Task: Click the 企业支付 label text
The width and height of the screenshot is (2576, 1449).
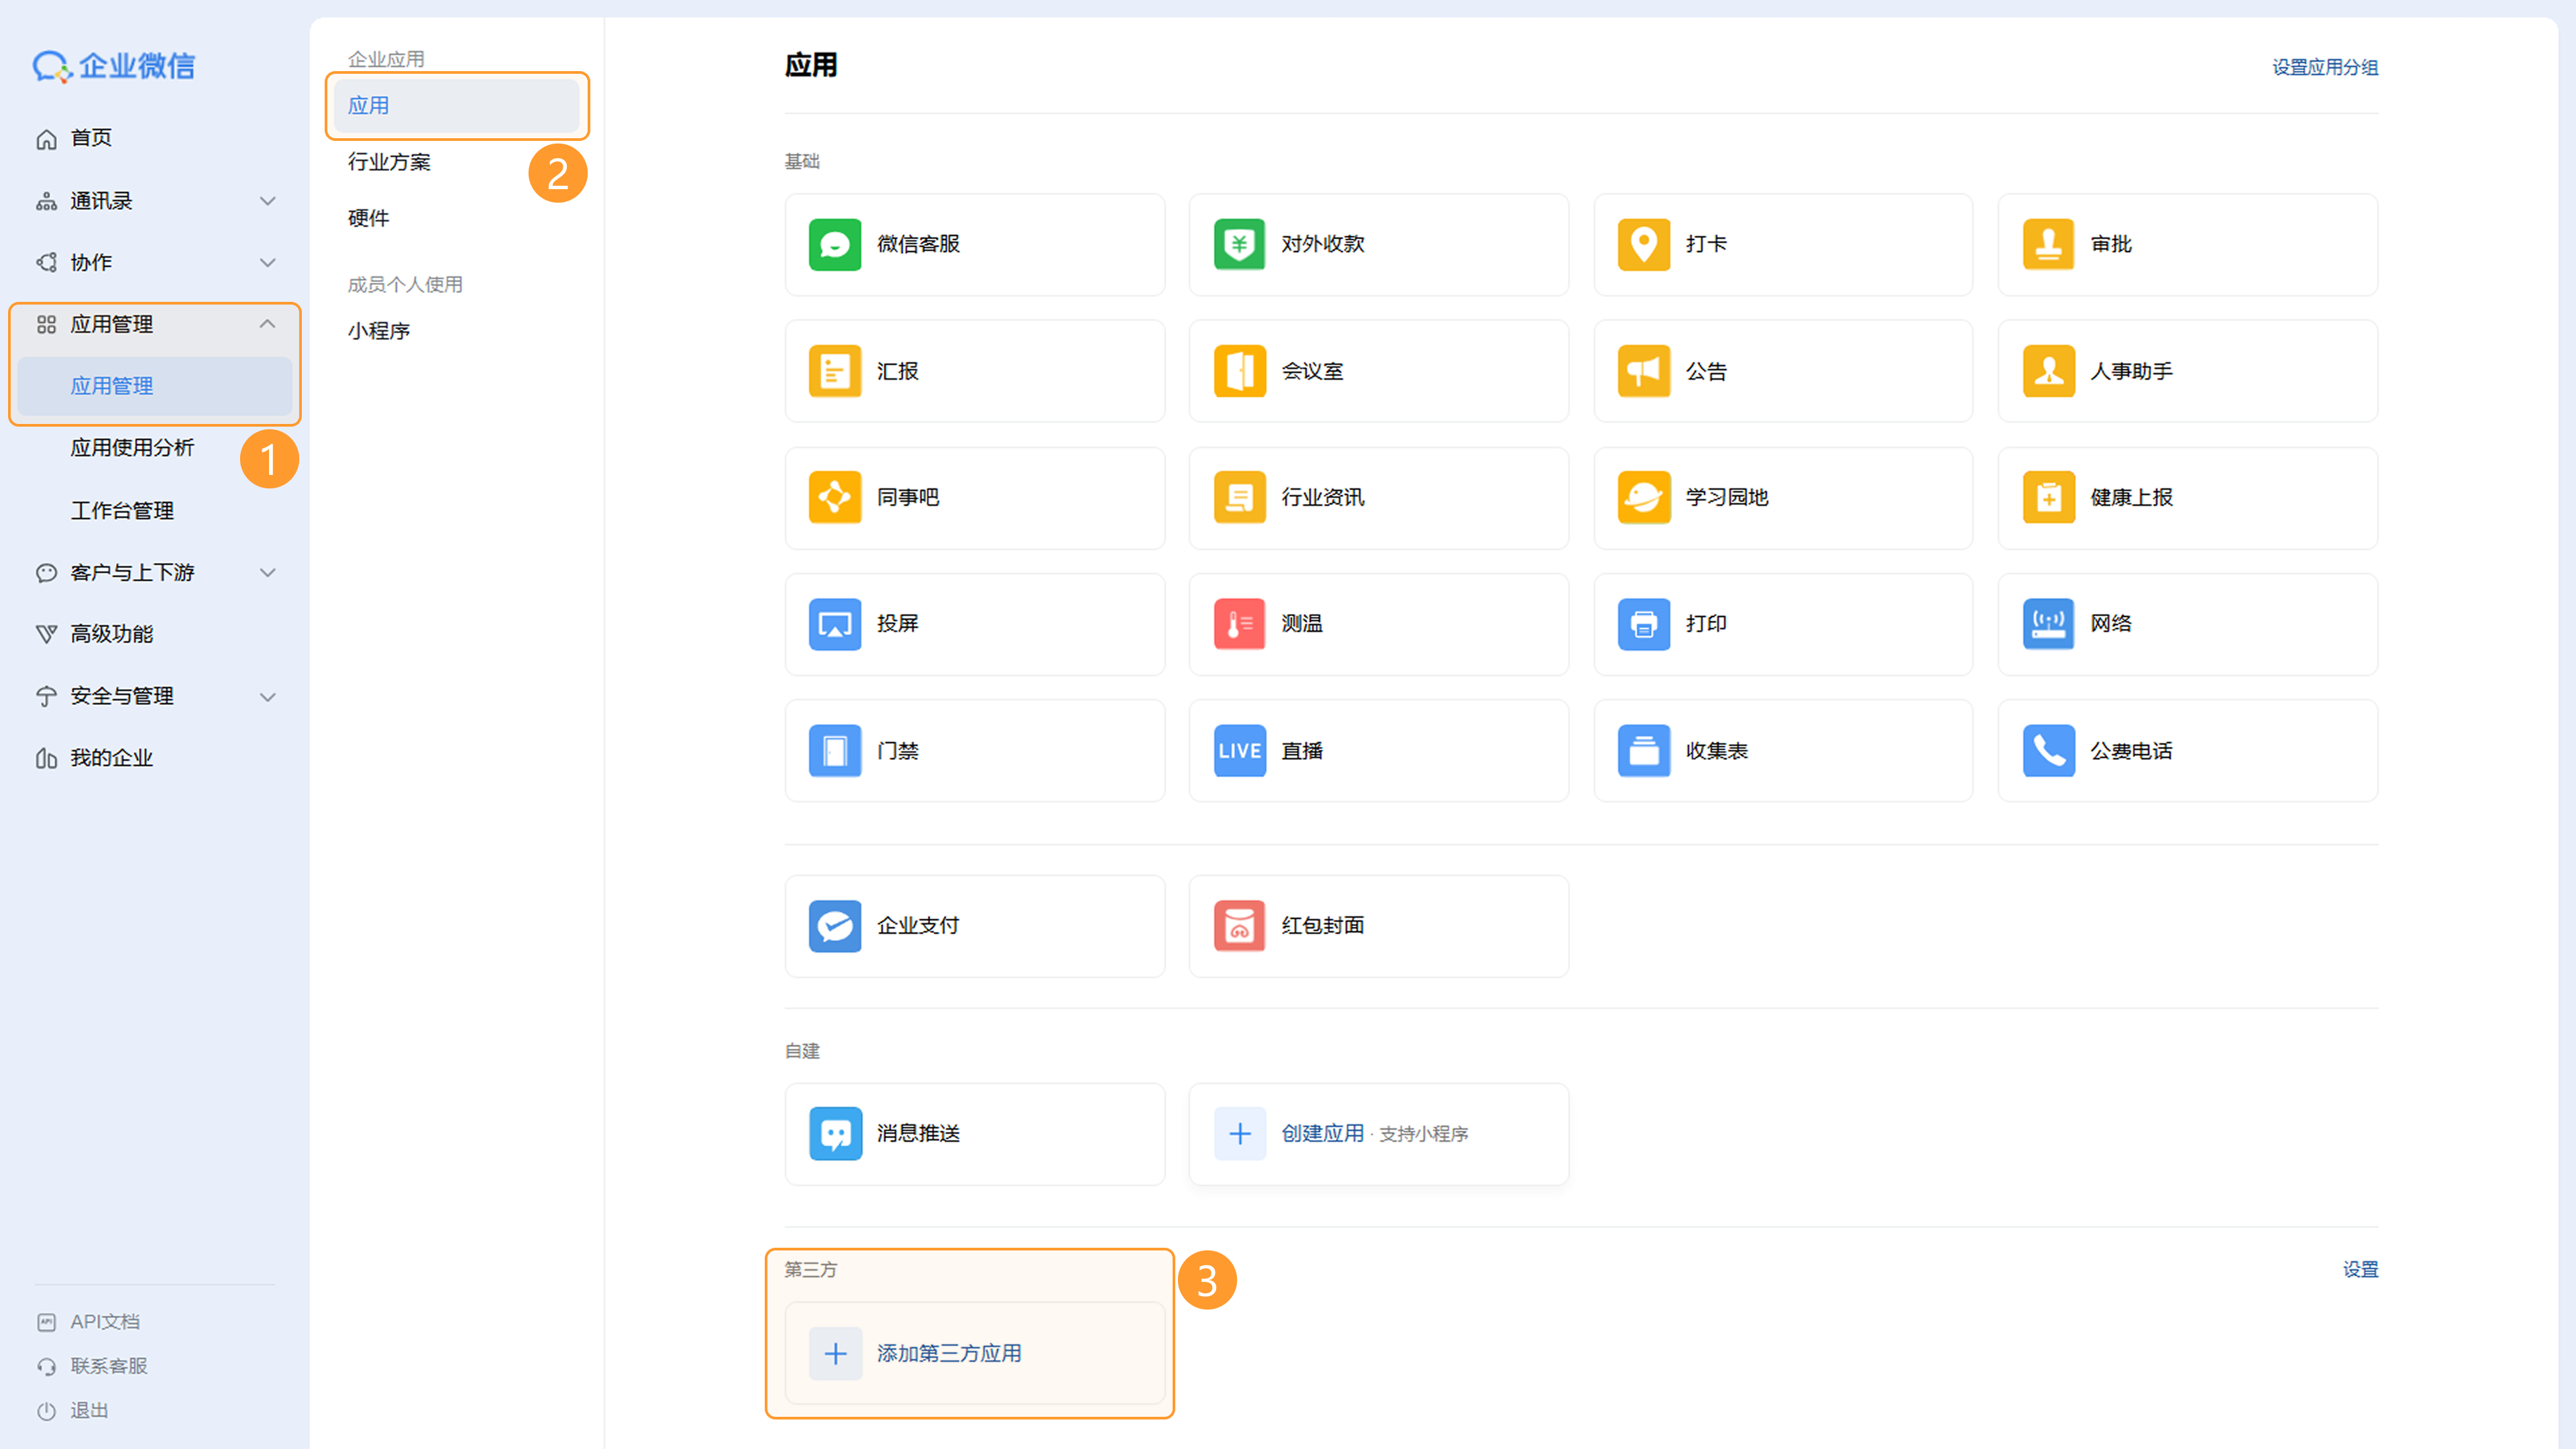Action: pos(918,926)
